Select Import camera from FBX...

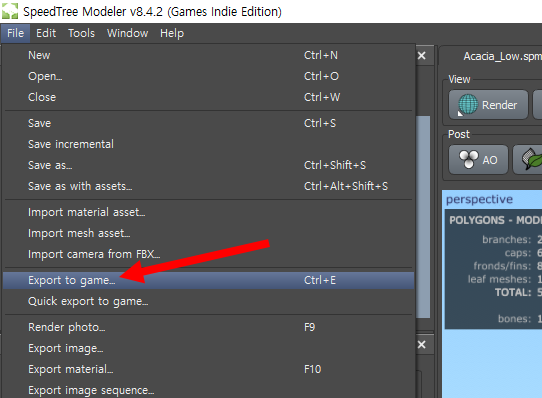point(208,254)
